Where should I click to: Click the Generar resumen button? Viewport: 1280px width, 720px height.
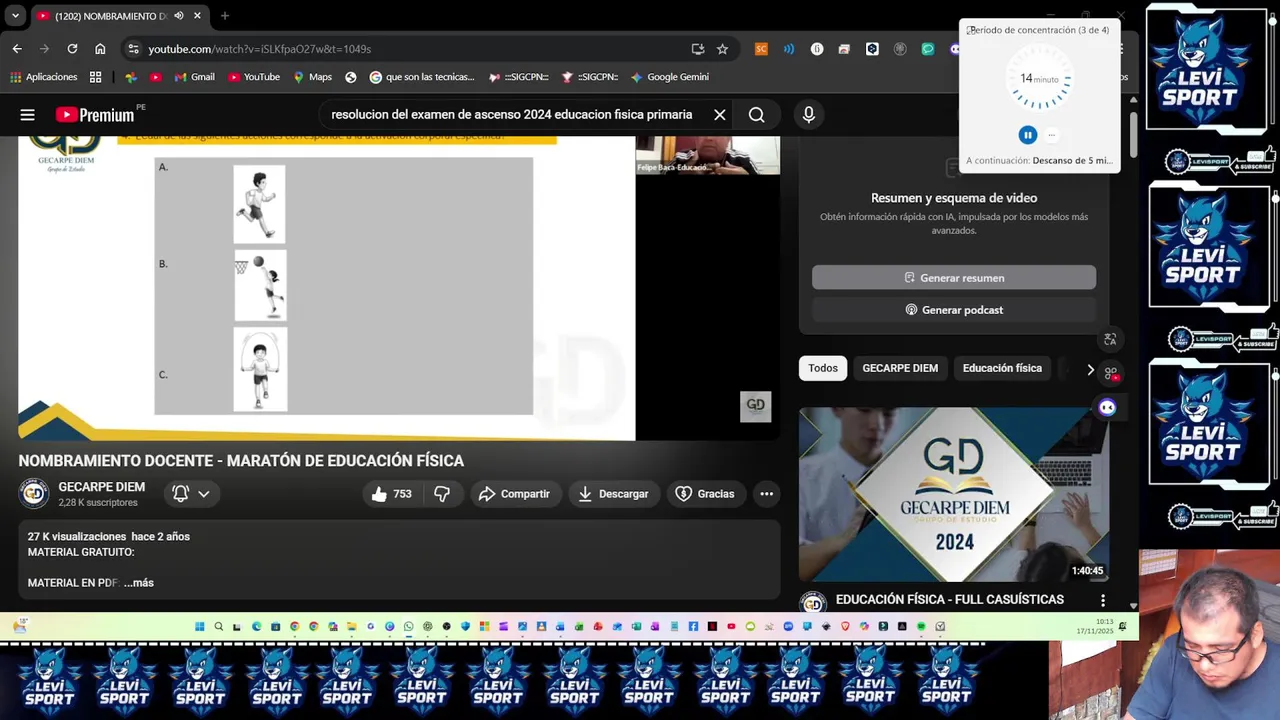point(954,278)
